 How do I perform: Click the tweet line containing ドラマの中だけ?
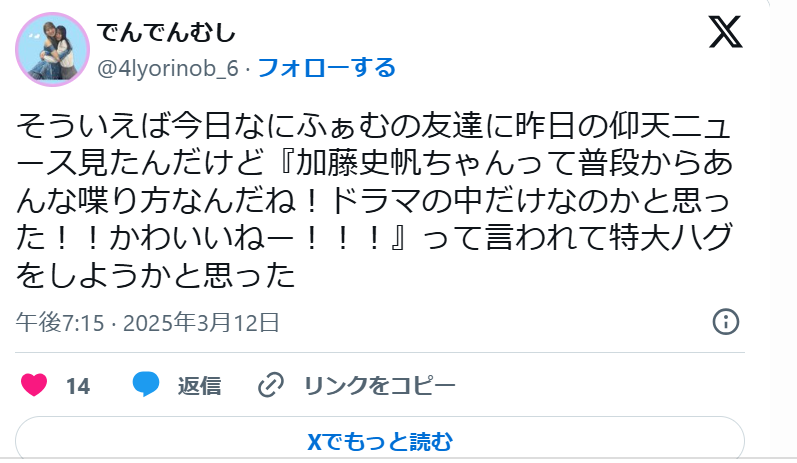click(374, 201)
